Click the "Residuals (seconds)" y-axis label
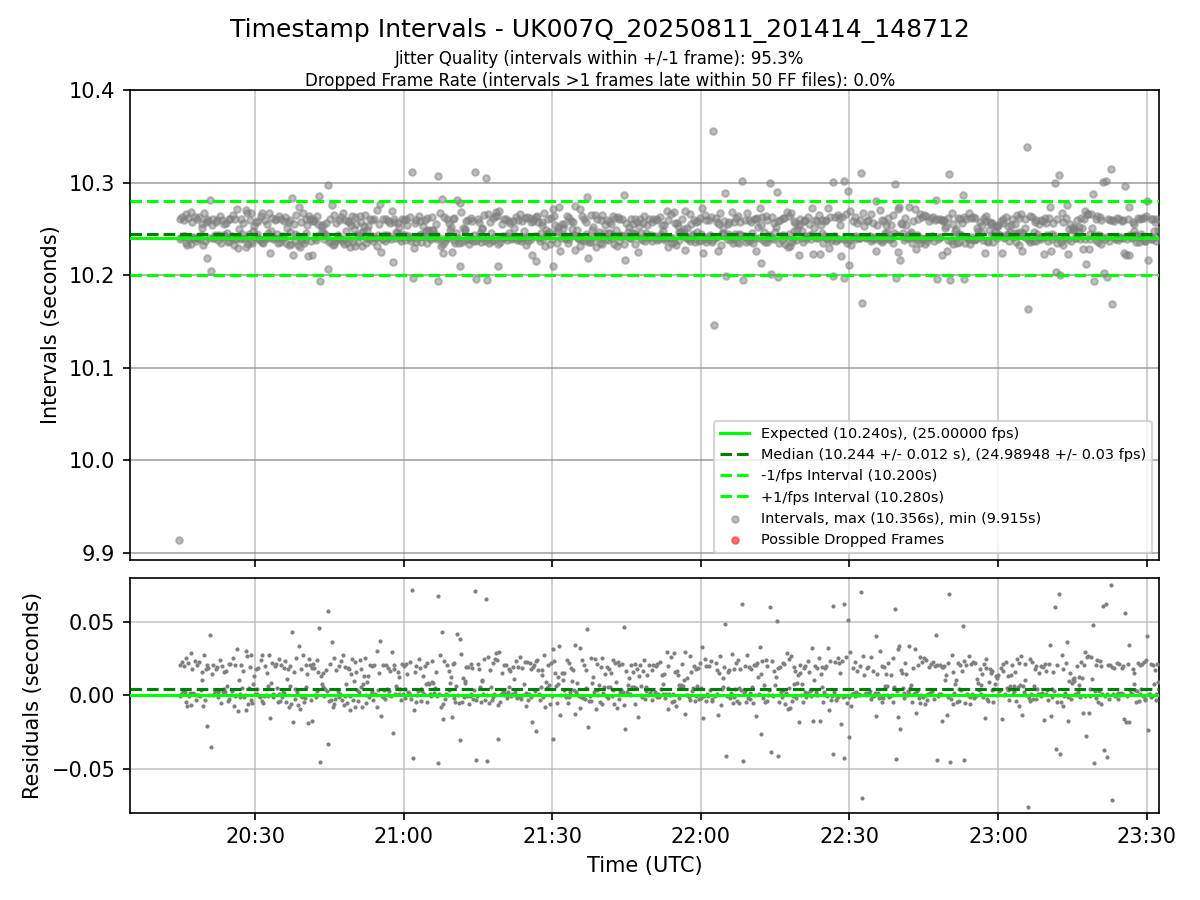 pos(32,696)
